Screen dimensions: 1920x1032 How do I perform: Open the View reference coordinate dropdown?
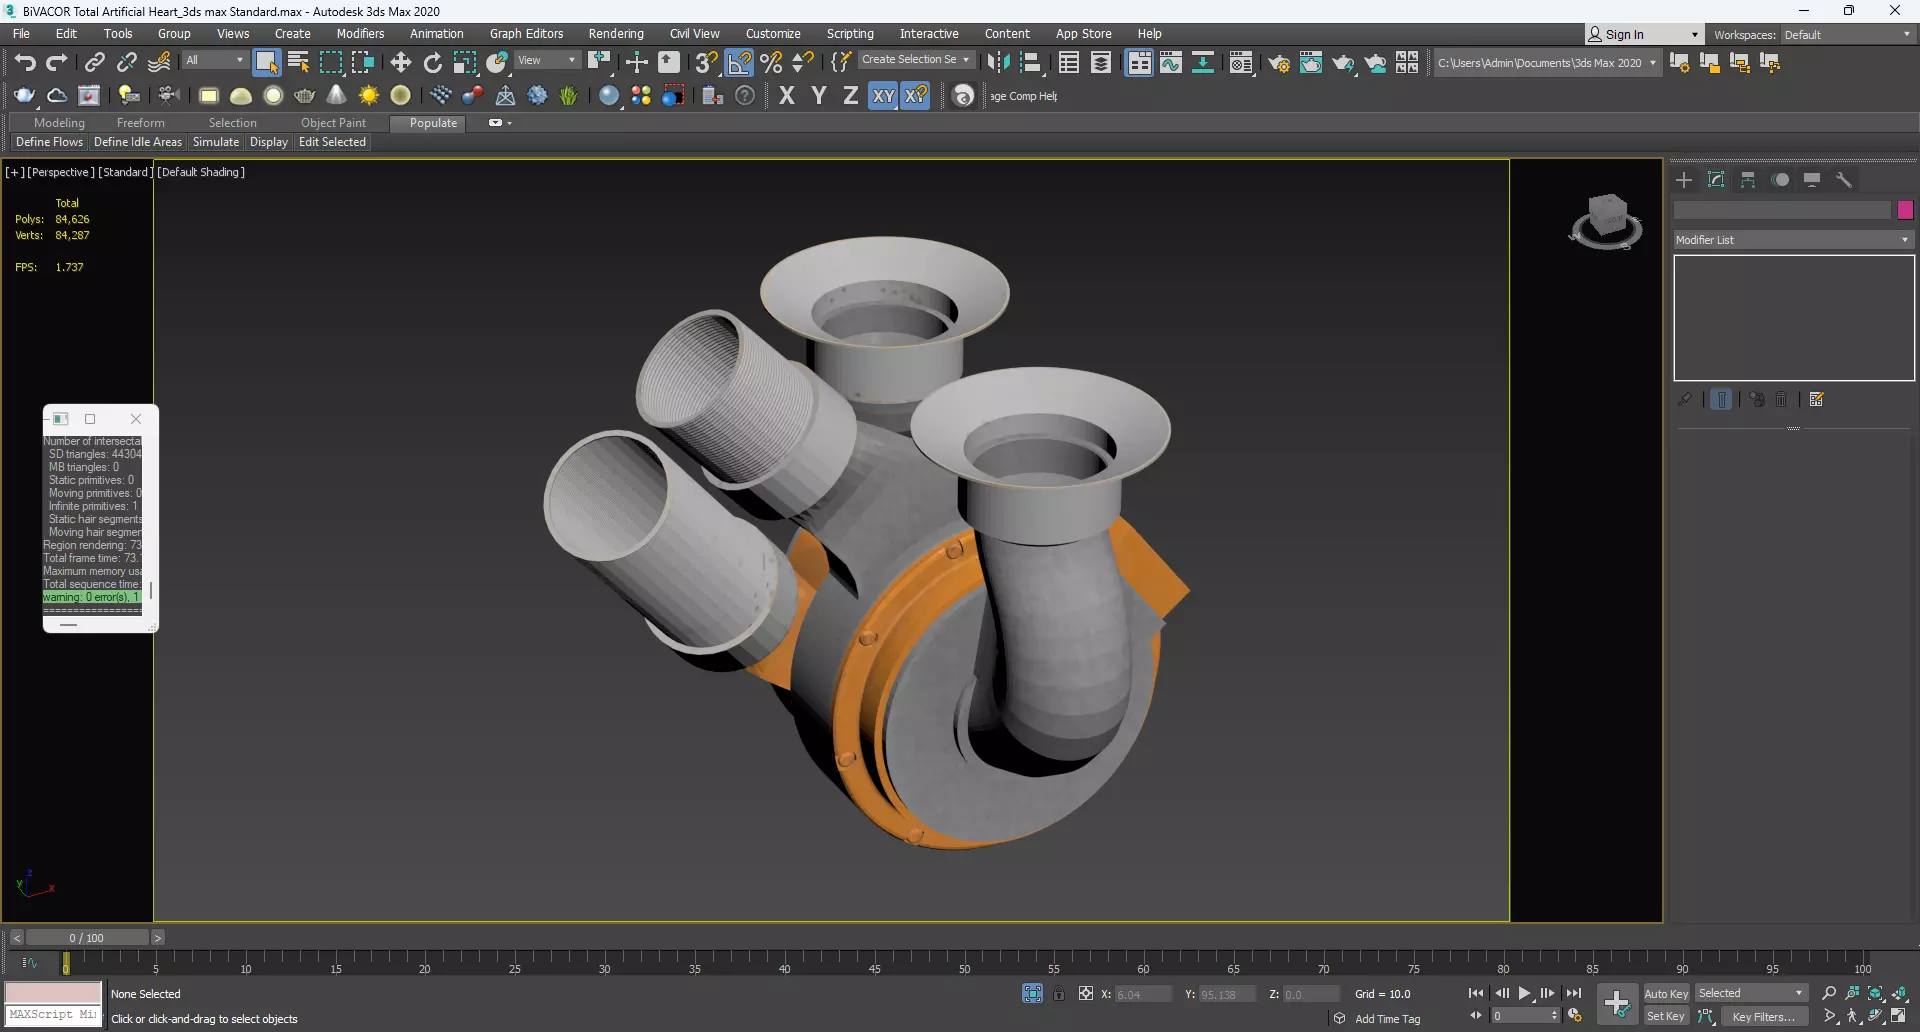547,60
